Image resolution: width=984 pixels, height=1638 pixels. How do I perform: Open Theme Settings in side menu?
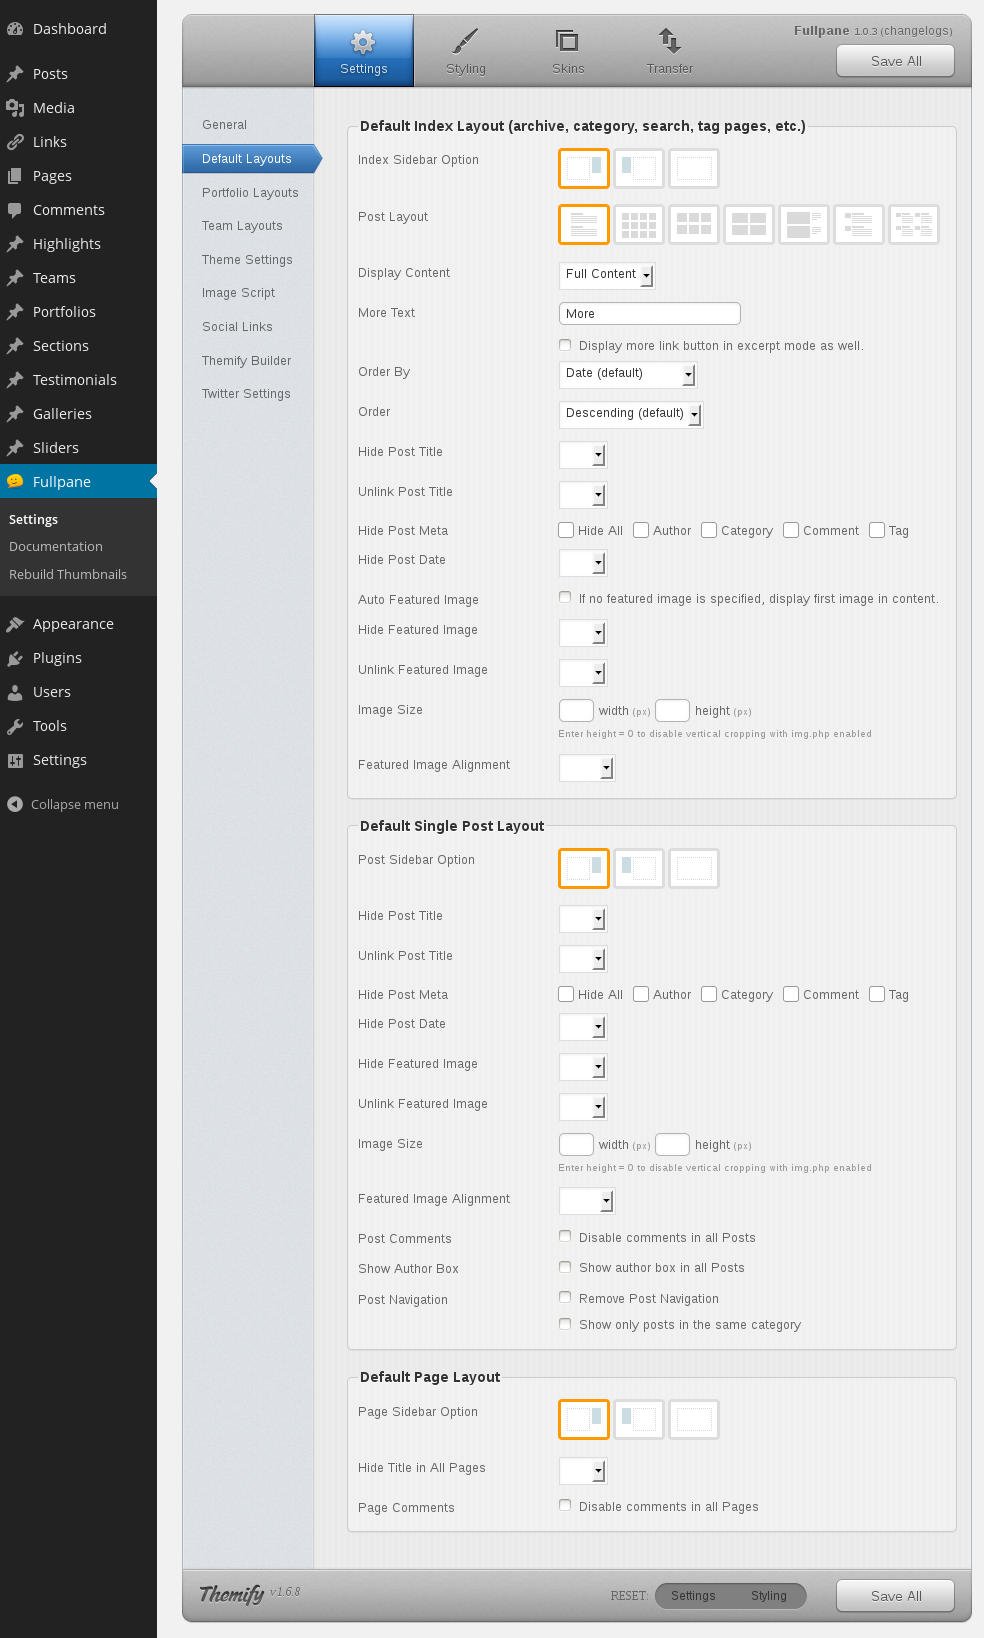coord(247,259)
